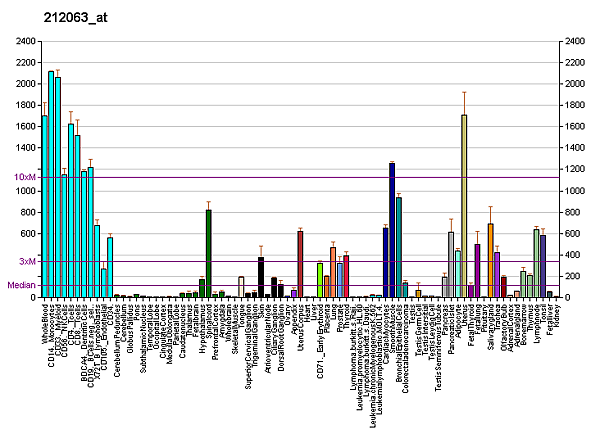Select the tall dark navy blue bar
Screen dimensions: 600x434
392,230
